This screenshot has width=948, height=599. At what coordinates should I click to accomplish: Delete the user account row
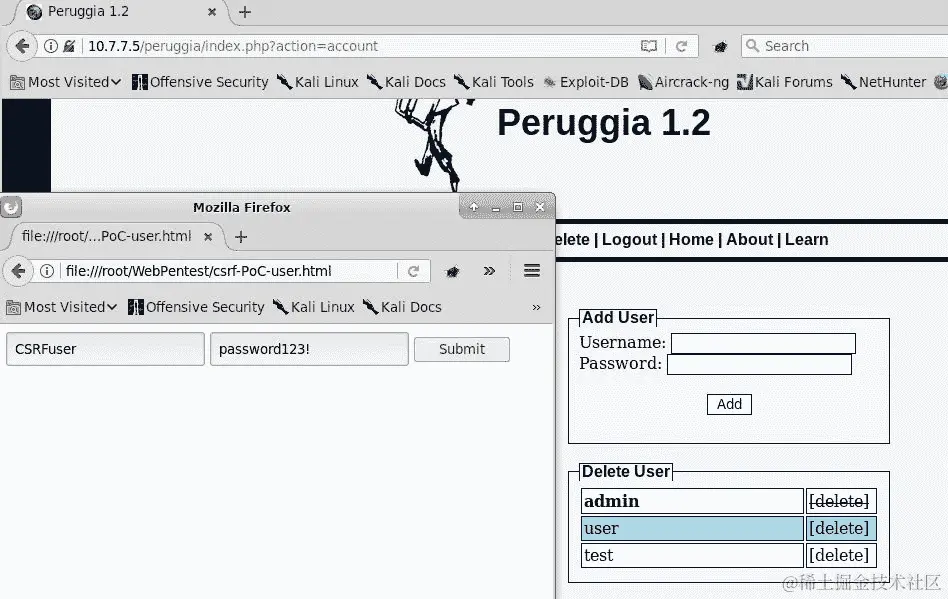coord(839,528)
